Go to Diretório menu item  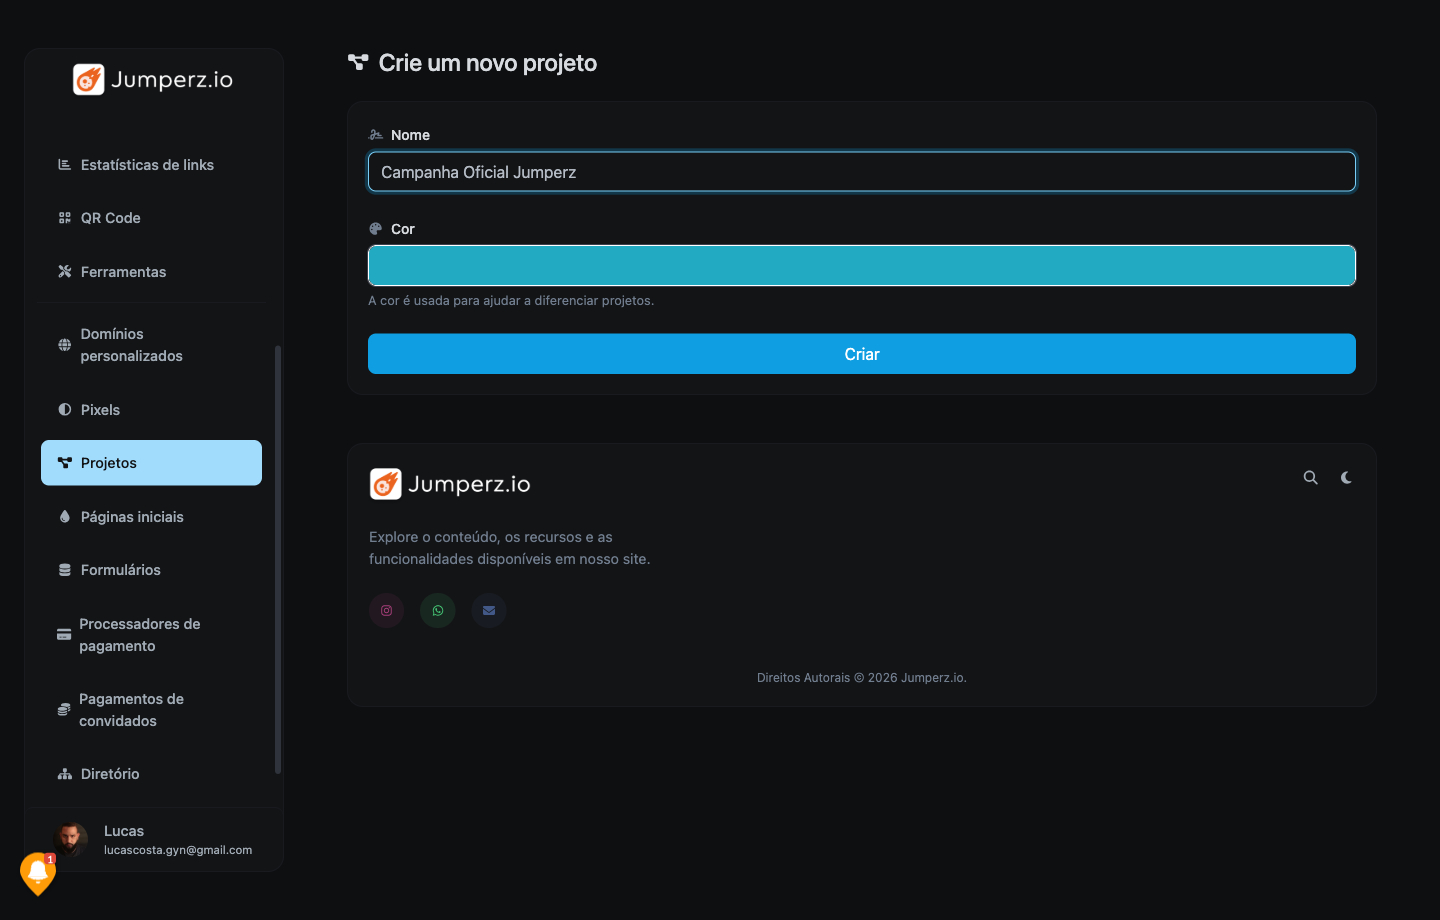point(151,773)
